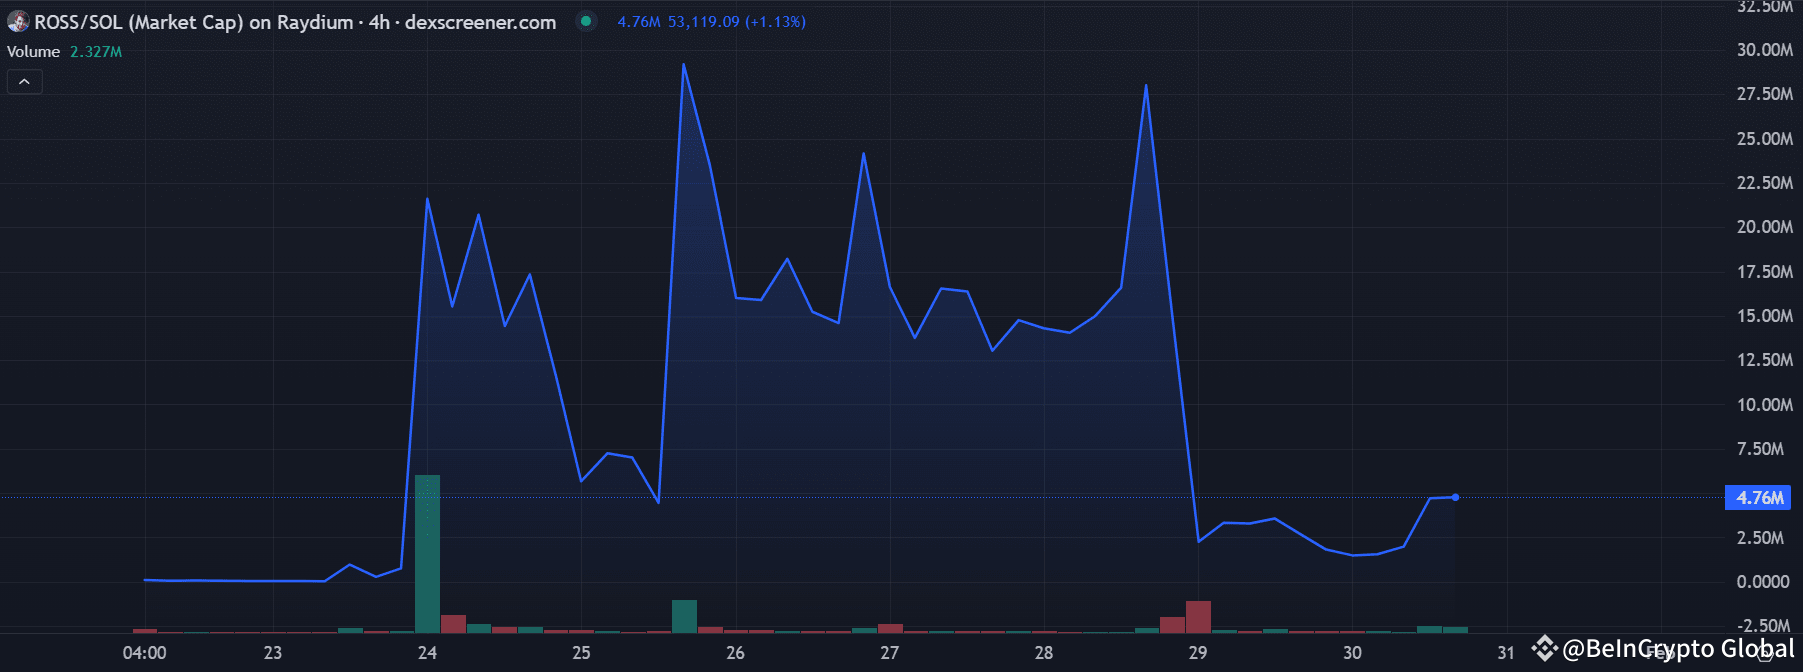Click the 0.0000 price axis label
1803x672 pixels.
[1763, 582]
